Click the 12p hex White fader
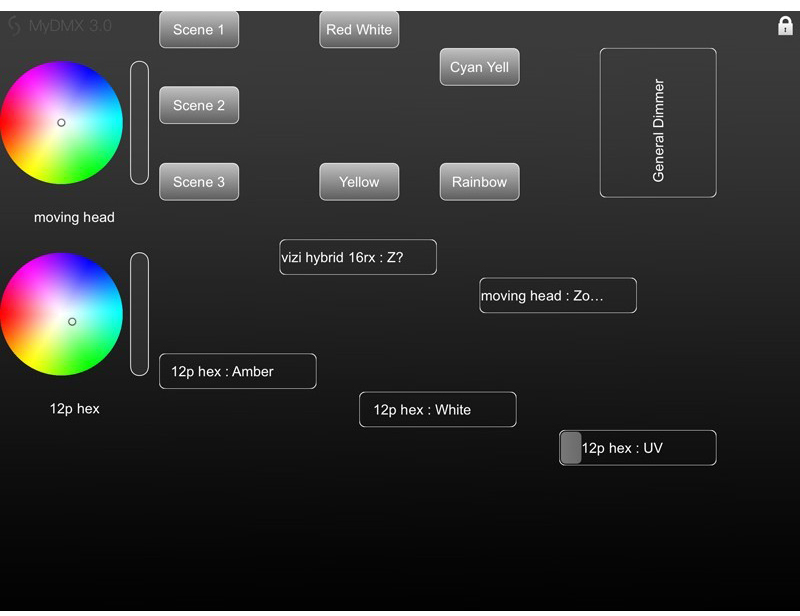Image resolution: width=800 pixels, height=616 pixels. pyautogui.click(x=438, y=410)
